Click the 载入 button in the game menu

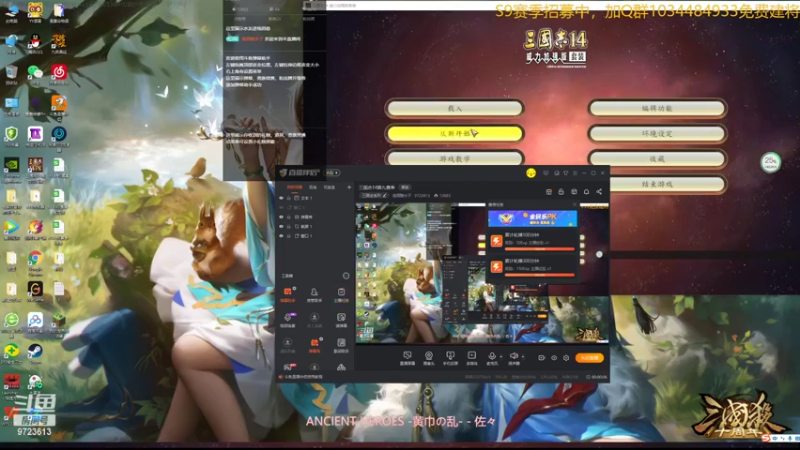455,108
